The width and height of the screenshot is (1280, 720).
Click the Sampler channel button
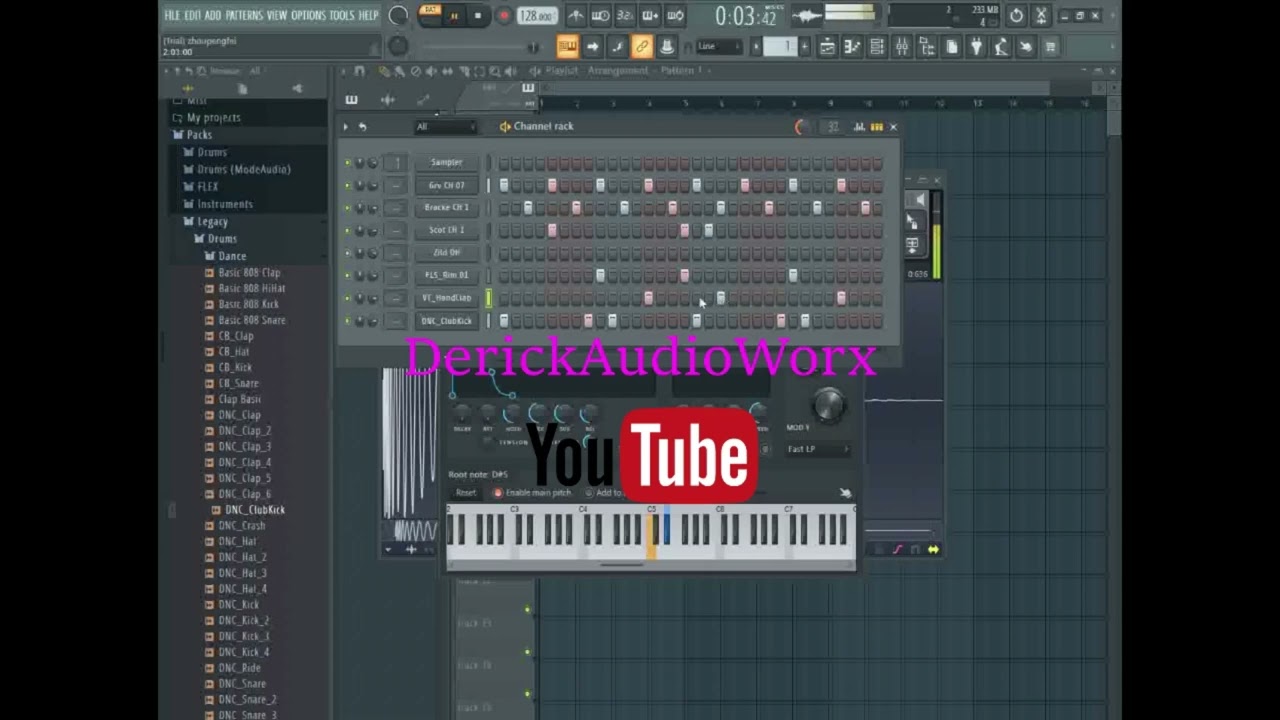pos(446,162)
